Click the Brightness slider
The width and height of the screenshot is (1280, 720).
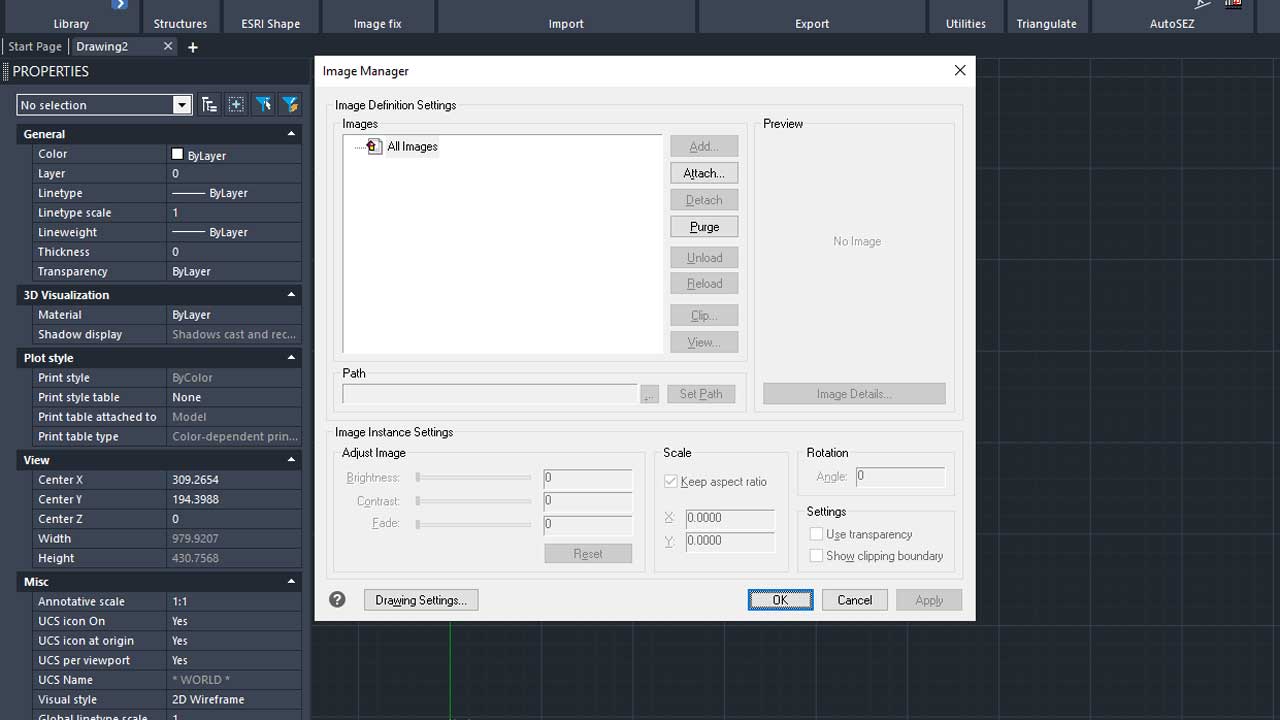473,478
